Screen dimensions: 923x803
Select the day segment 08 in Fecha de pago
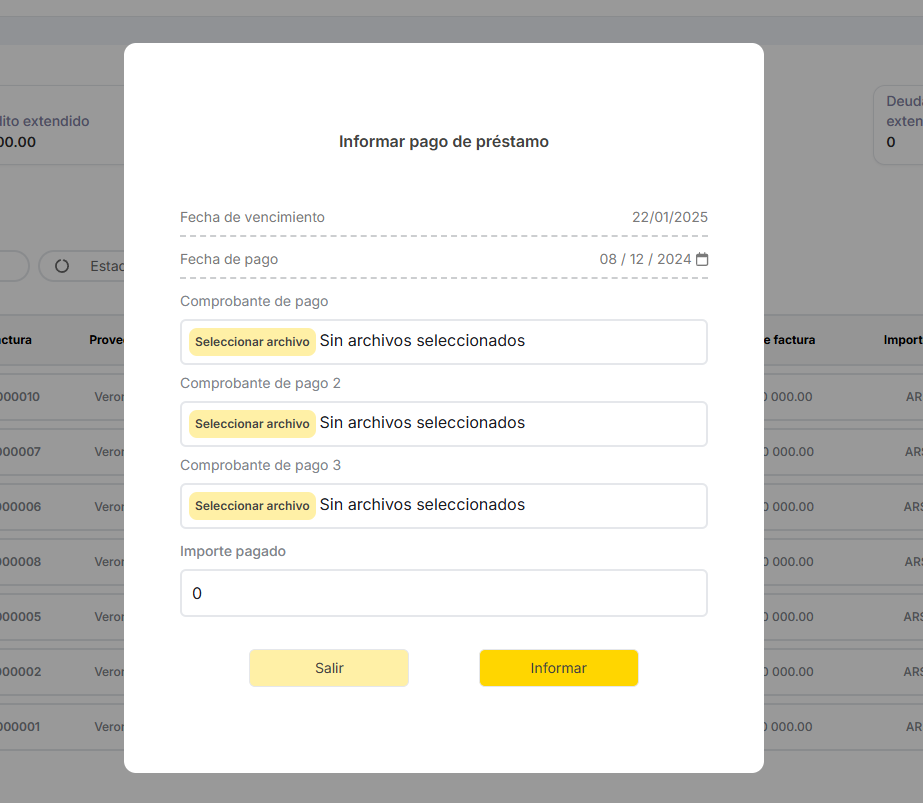coord(608,260)
